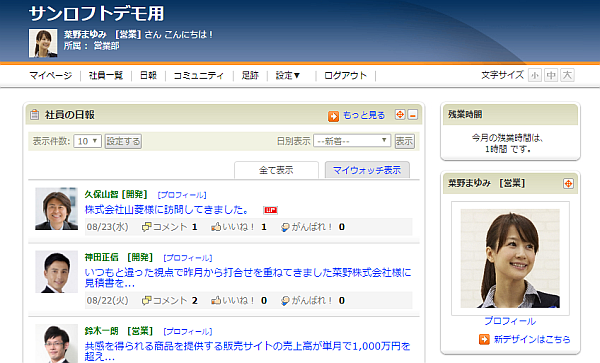
Task: Open 久保山智 [開発] name link
Action: 116,195
